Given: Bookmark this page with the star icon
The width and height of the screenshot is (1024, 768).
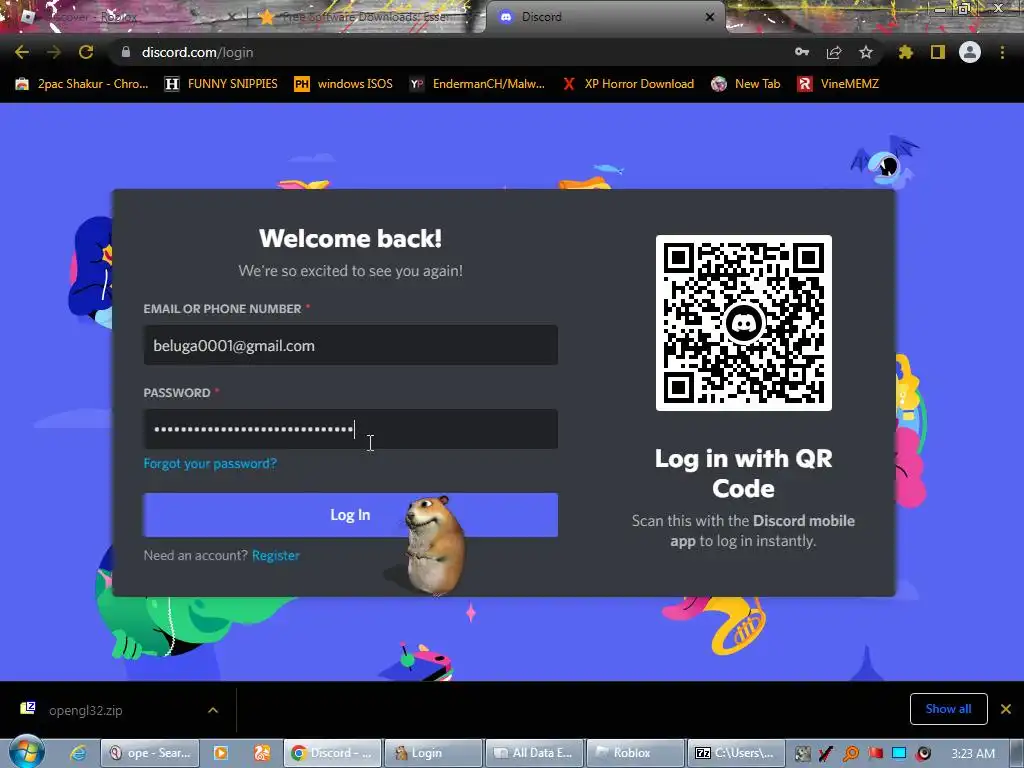Looking at the screenshot, I should click(866, 52).
